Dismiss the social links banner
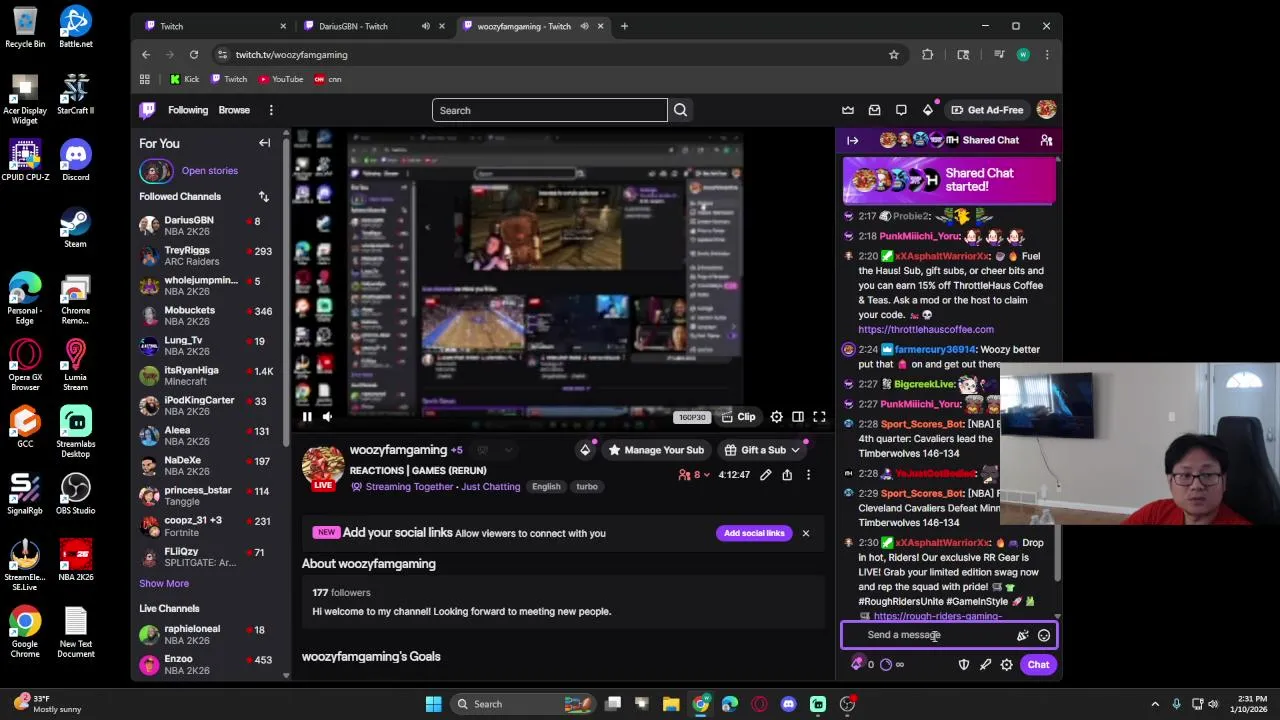The image size is (1280, 720). click(x=805, y=533)
